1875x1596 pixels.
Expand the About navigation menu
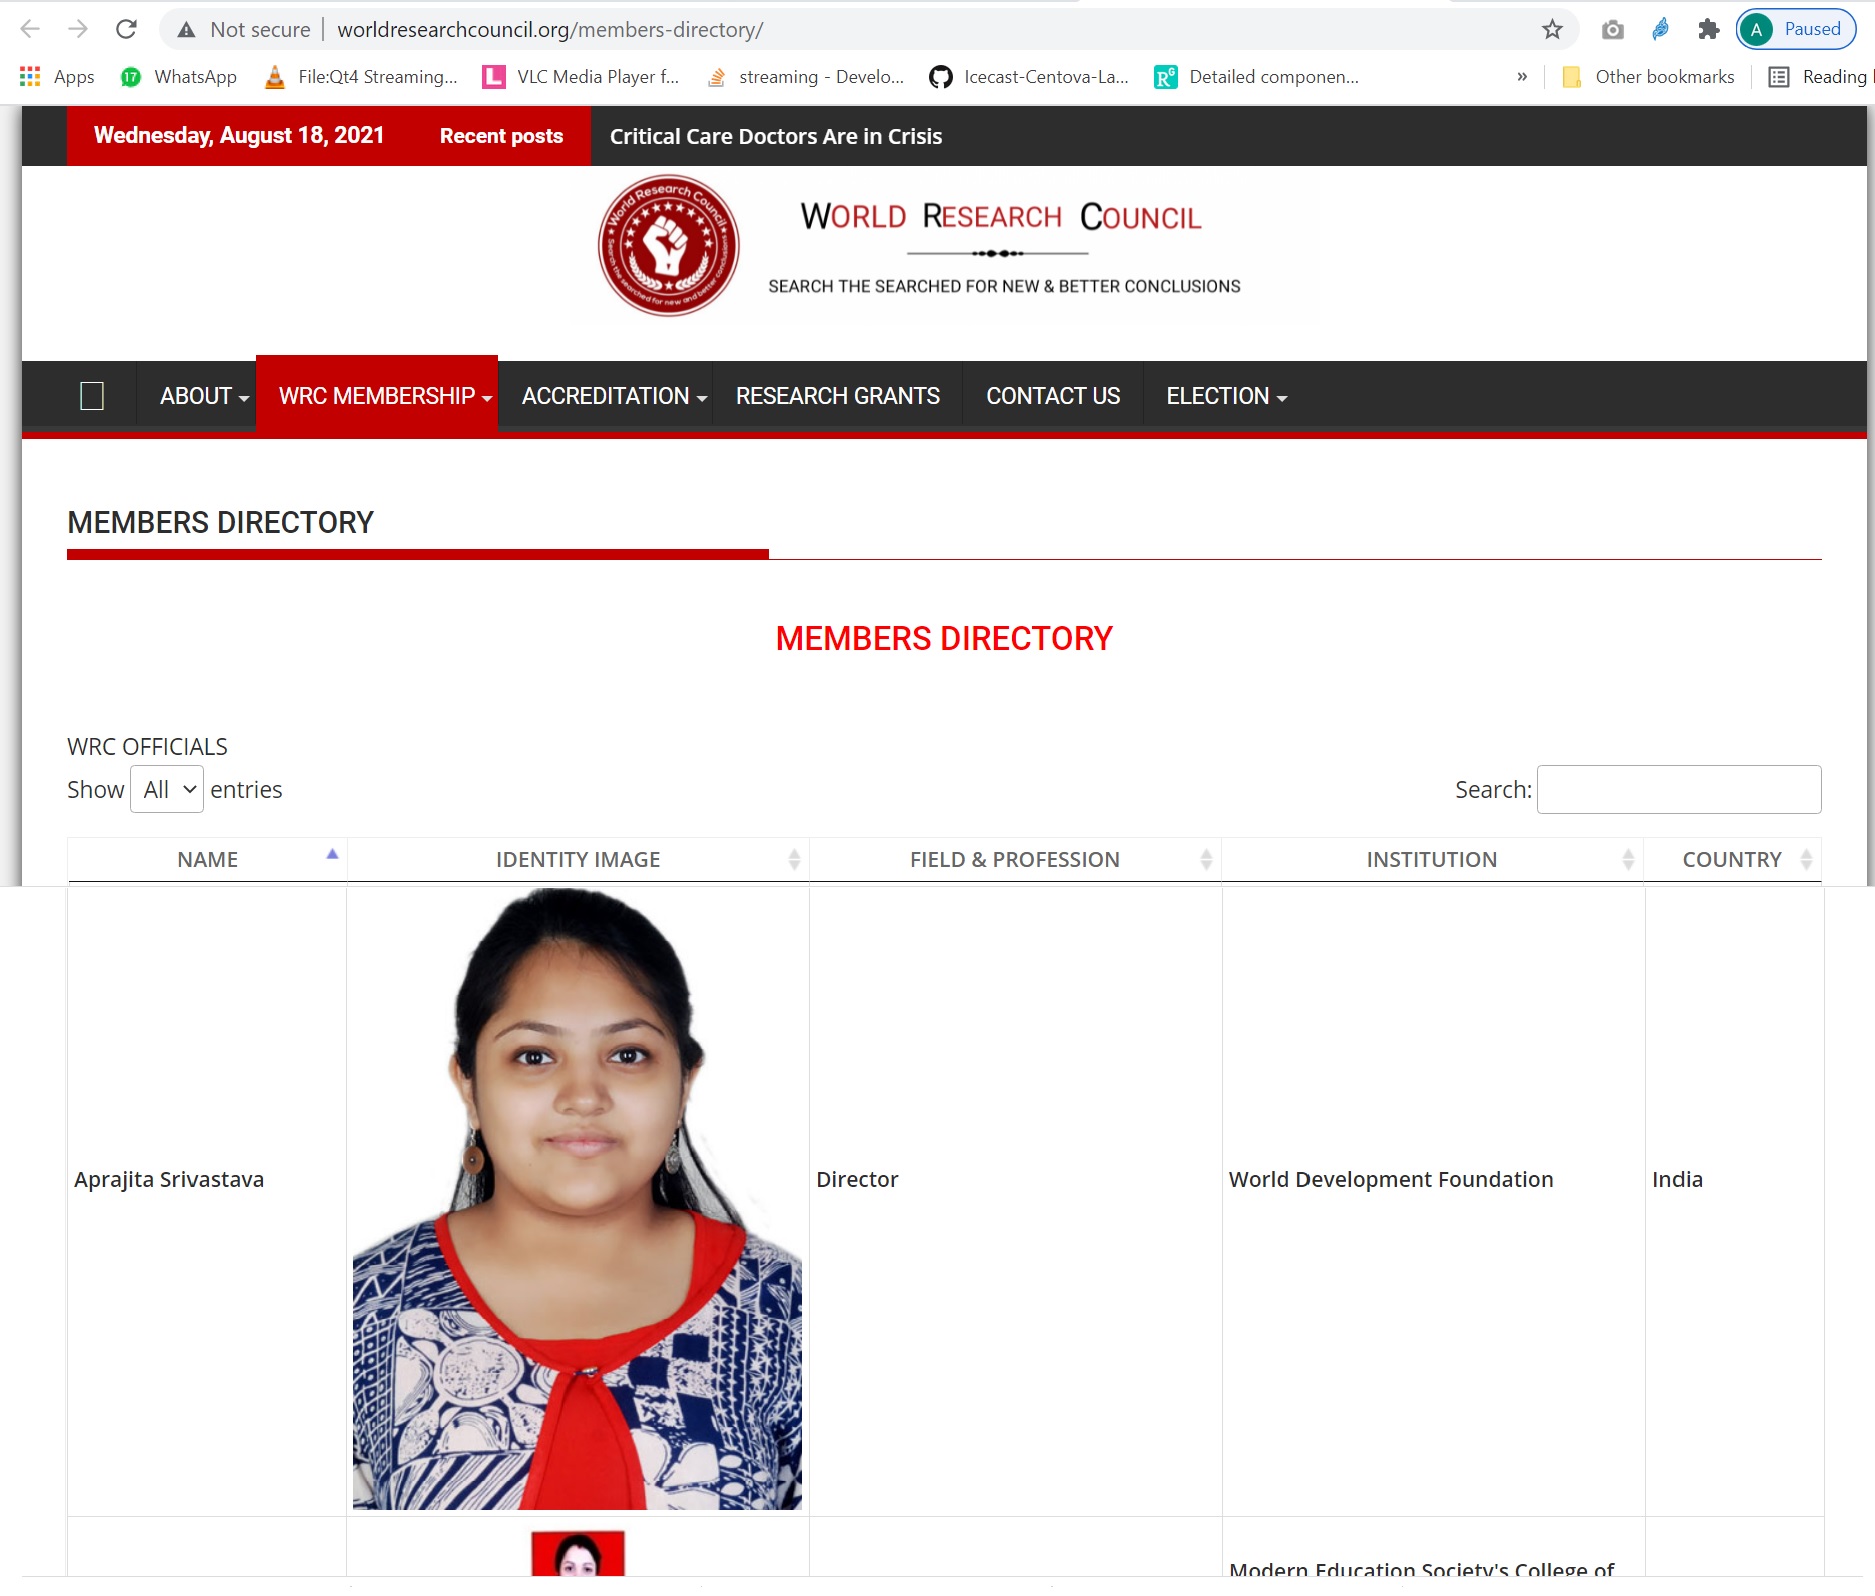pos(203,396)
